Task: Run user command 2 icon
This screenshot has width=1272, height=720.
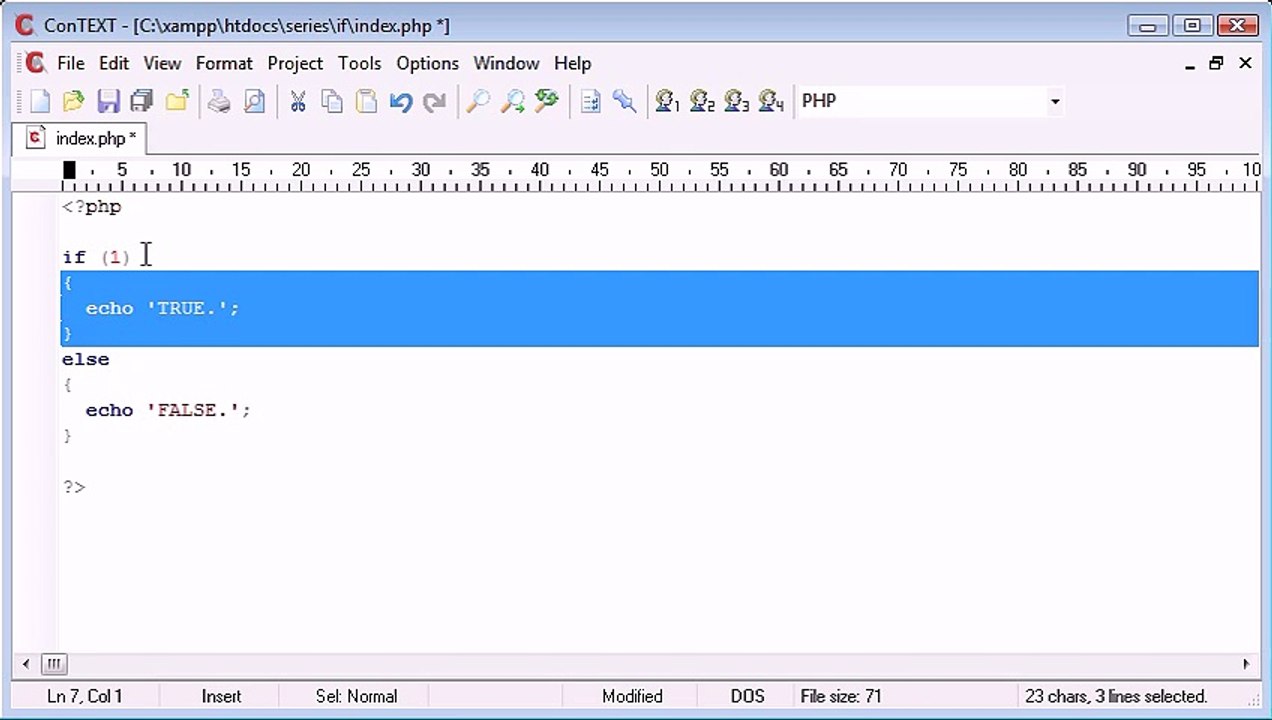Action: [x=702, y=101]
